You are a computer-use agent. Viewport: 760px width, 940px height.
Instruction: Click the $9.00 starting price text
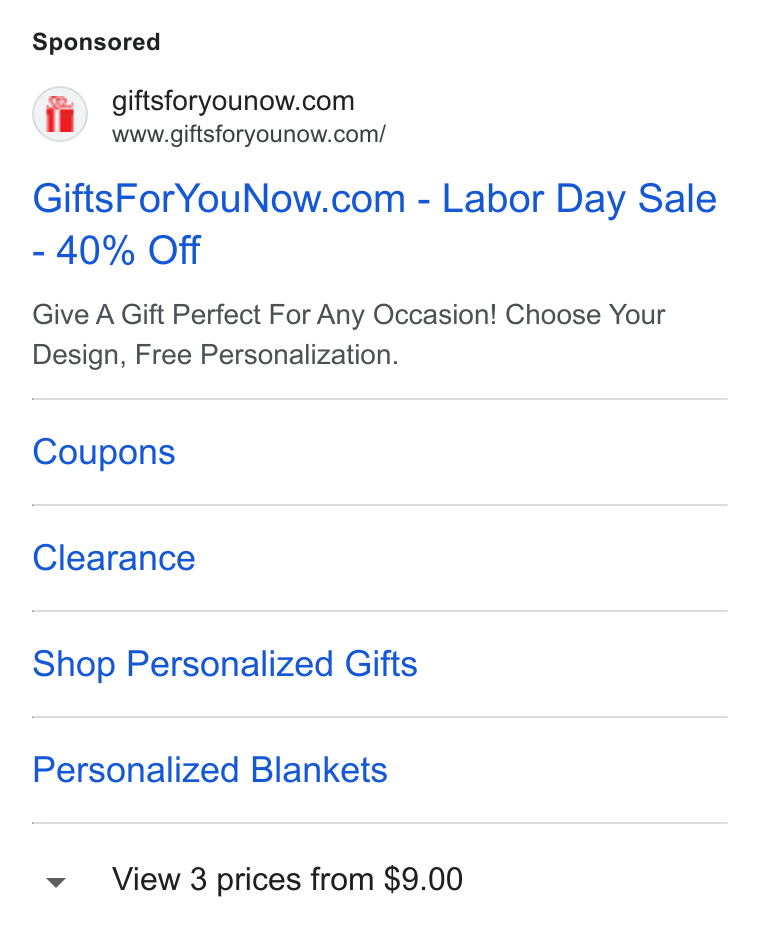point(423,879)
